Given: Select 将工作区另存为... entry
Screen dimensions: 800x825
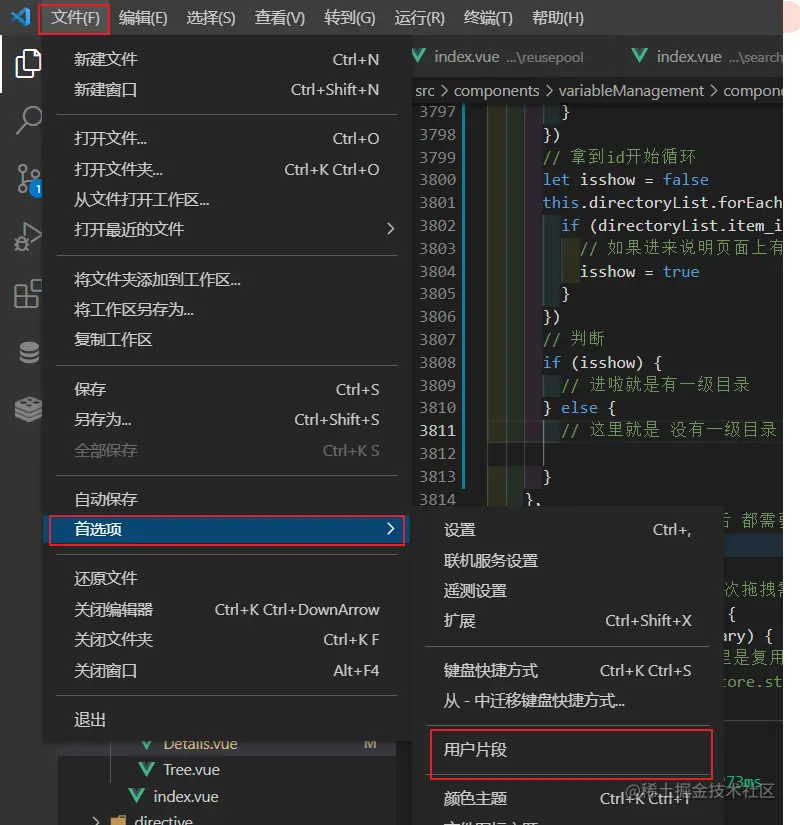Looking at the screenshot, I should pos(226,310).
